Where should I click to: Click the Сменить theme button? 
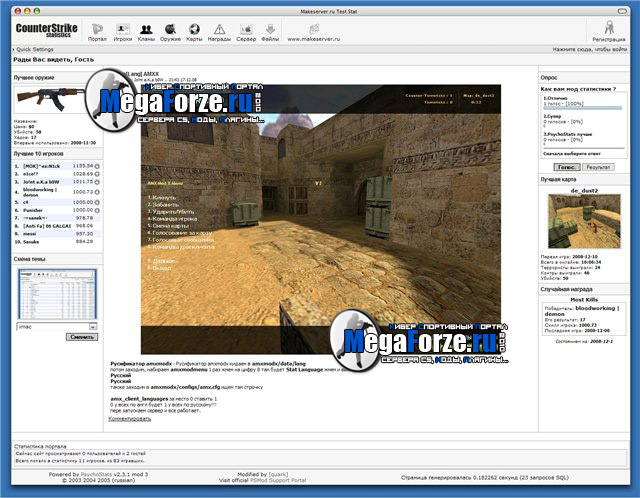pyautogui.click(x=82, y=337)
